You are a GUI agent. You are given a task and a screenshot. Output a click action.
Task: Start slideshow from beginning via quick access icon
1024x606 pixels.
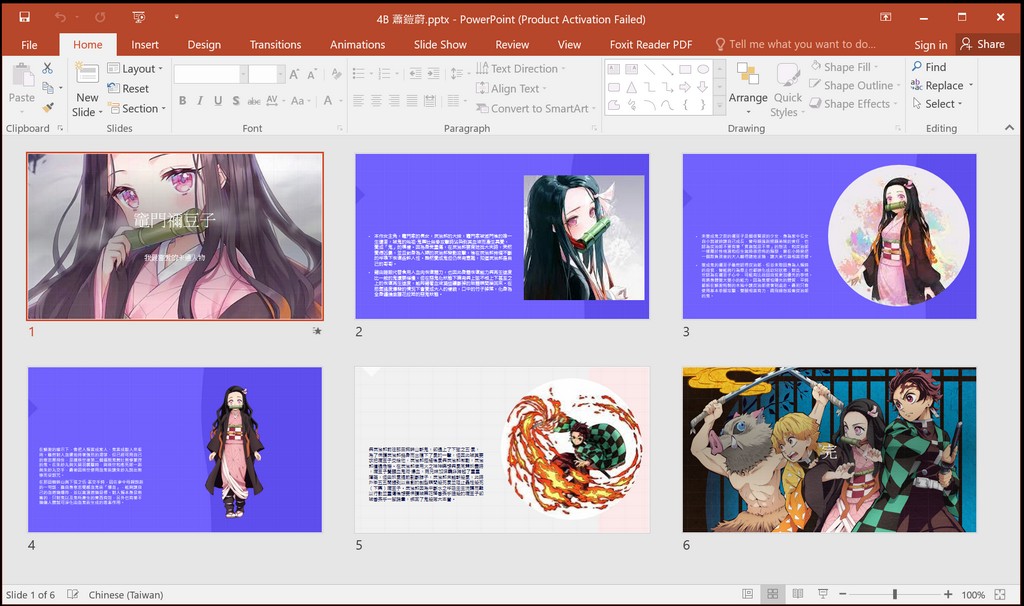[x=138, y=17]
